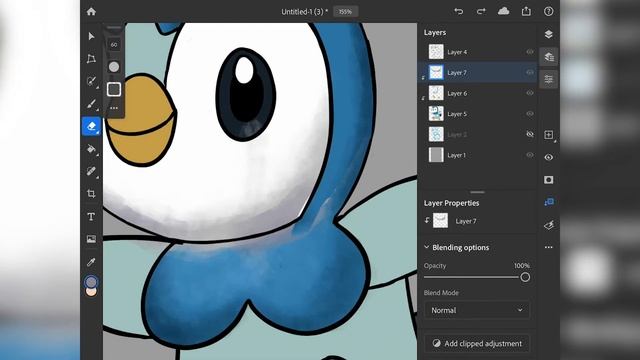Hide Layer 1
Screen dimensions: 640x360
tap(530, 155)
